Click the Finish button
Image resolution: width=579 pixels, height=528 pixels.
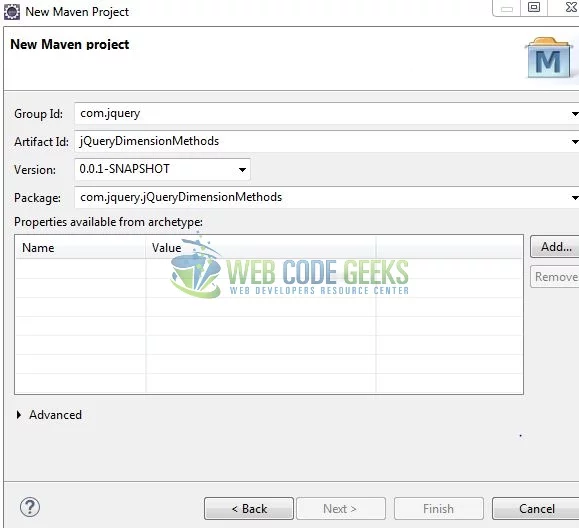(439, 509)
